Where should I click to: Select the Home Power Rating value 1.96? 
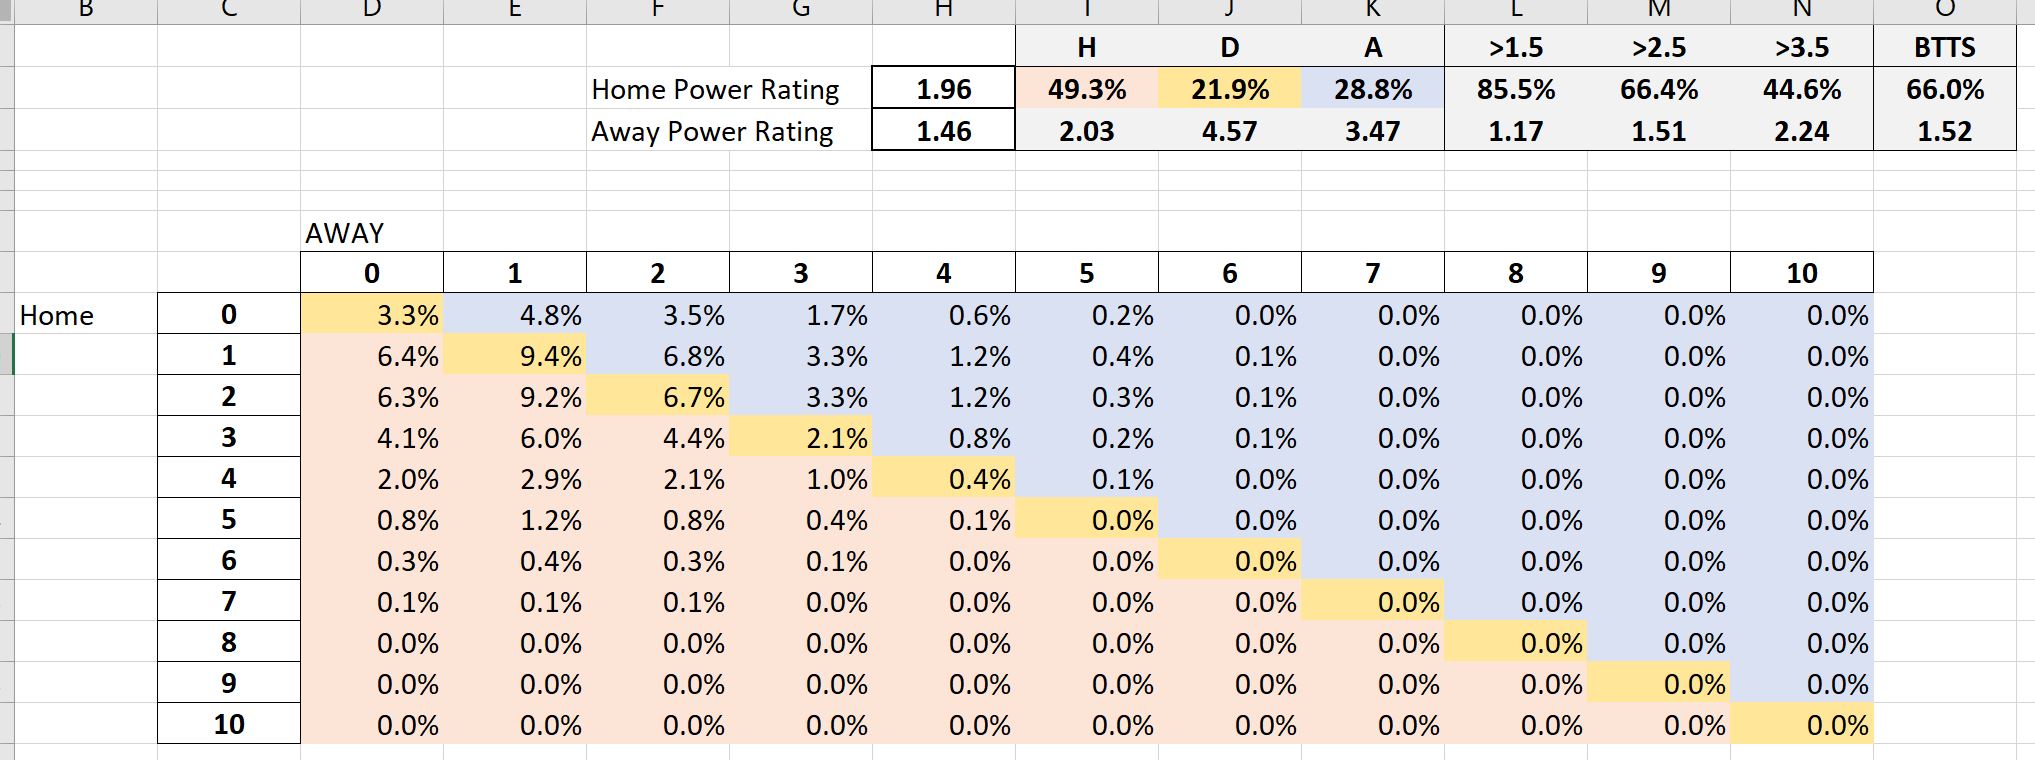click(x=943, y=89)
